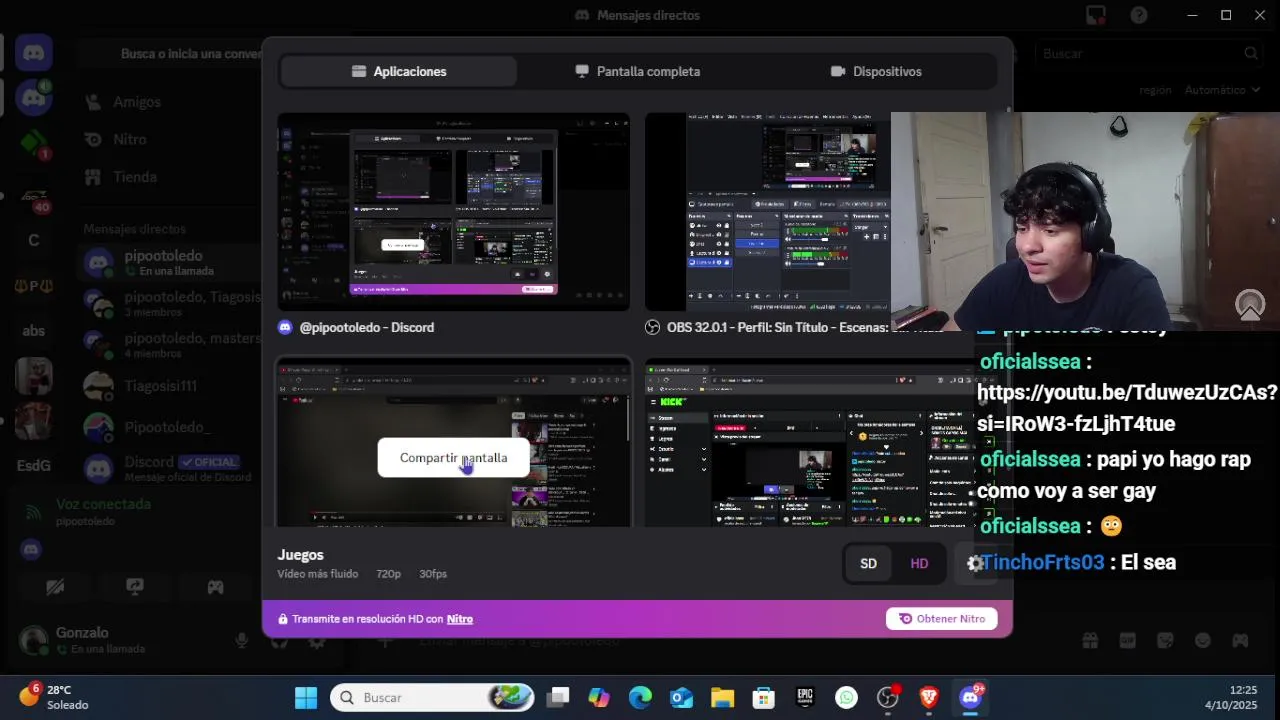Switch to the Dispositivos tab
1280x720 pixels.
tap(876, 72)
